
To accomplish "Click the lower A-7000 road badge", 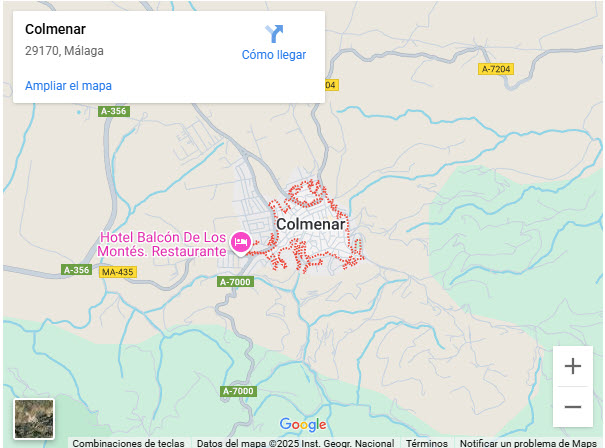I will [x=238, y=391].
